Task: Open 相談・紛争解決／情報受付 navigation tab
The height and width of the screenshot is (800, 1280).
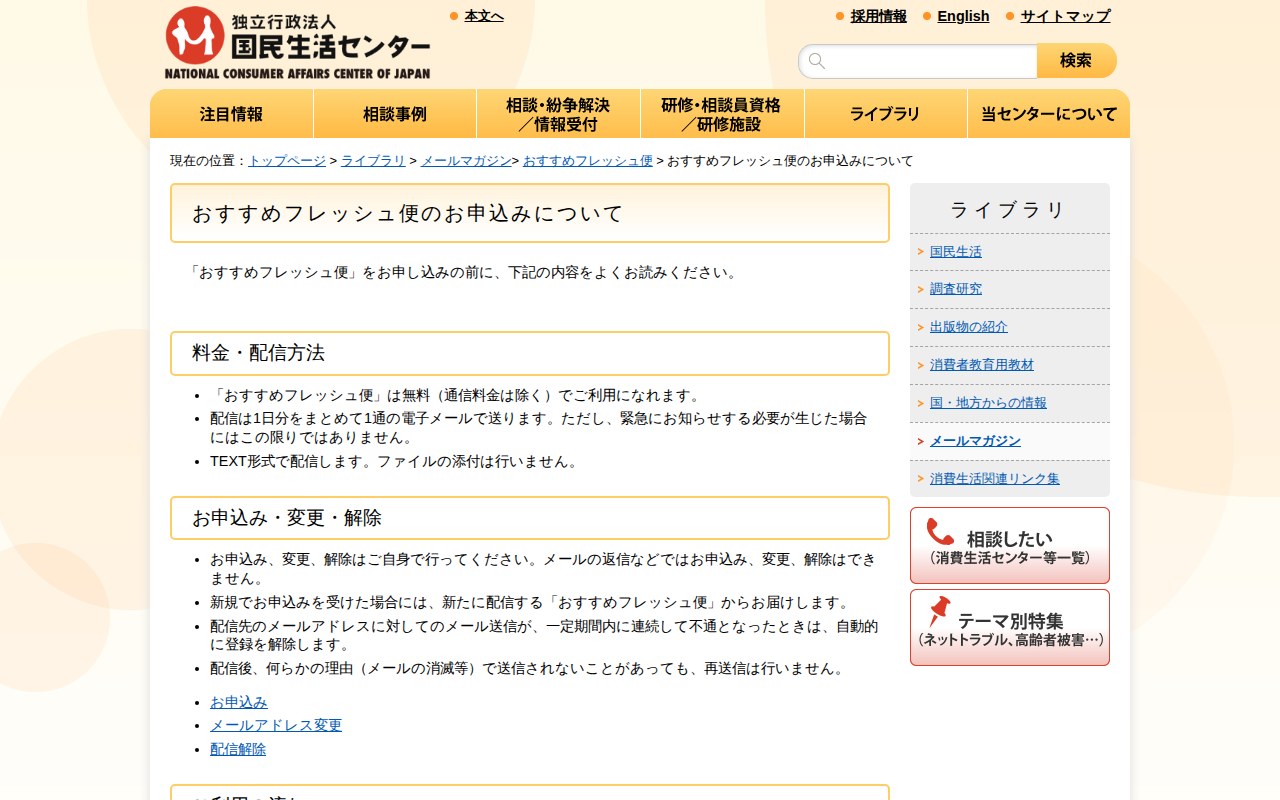Action: point(558,114)
